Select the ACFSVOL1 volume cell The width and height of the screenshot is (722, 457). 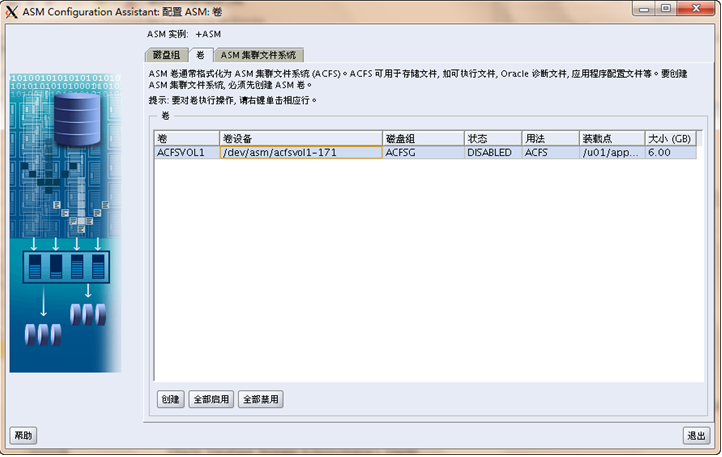(187, 152)
